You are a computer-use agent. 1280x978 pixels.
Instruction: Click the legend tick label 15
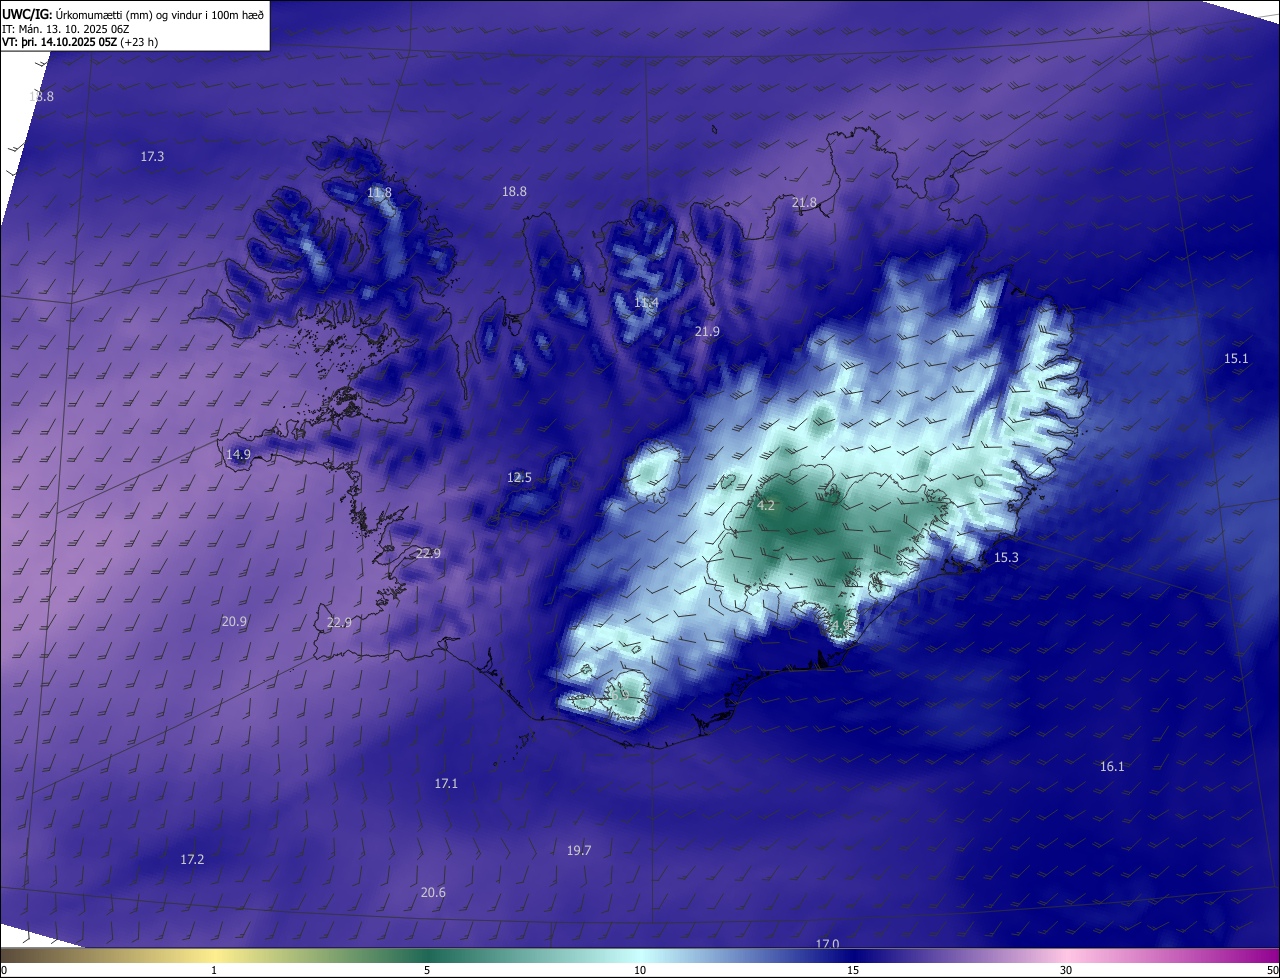click(853, 971)
